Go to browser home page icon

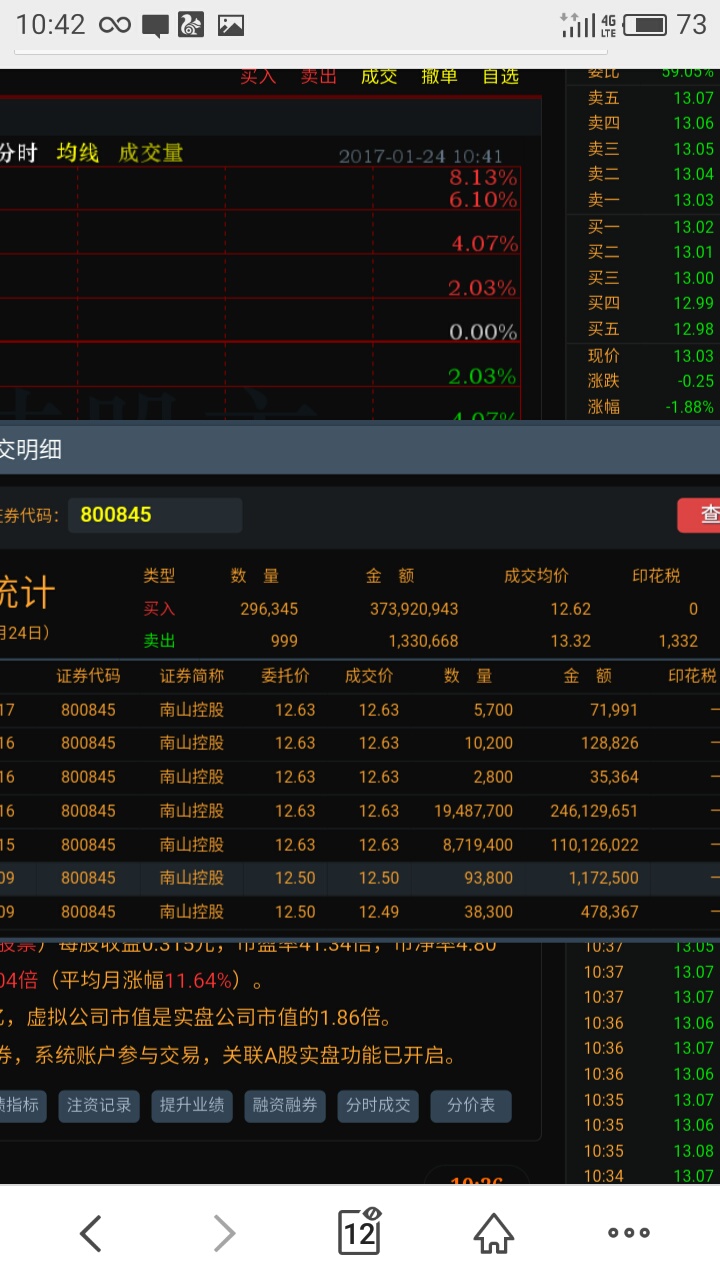(494, 1233)
